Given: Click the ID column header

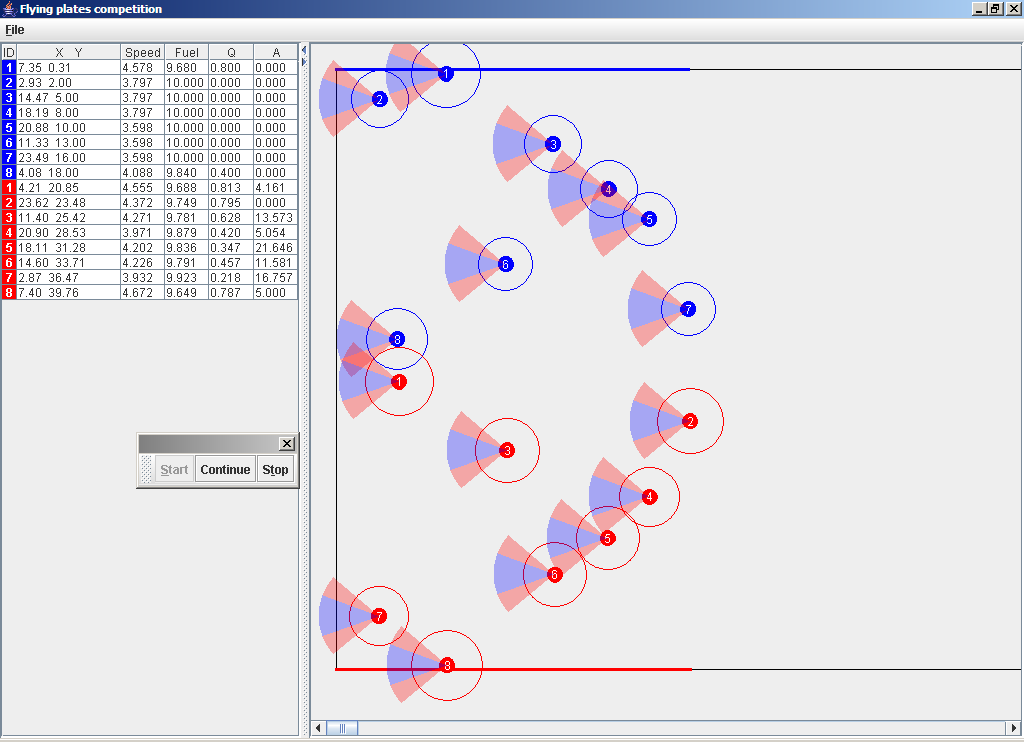Looking at the screenshot, I should point(9,52).
